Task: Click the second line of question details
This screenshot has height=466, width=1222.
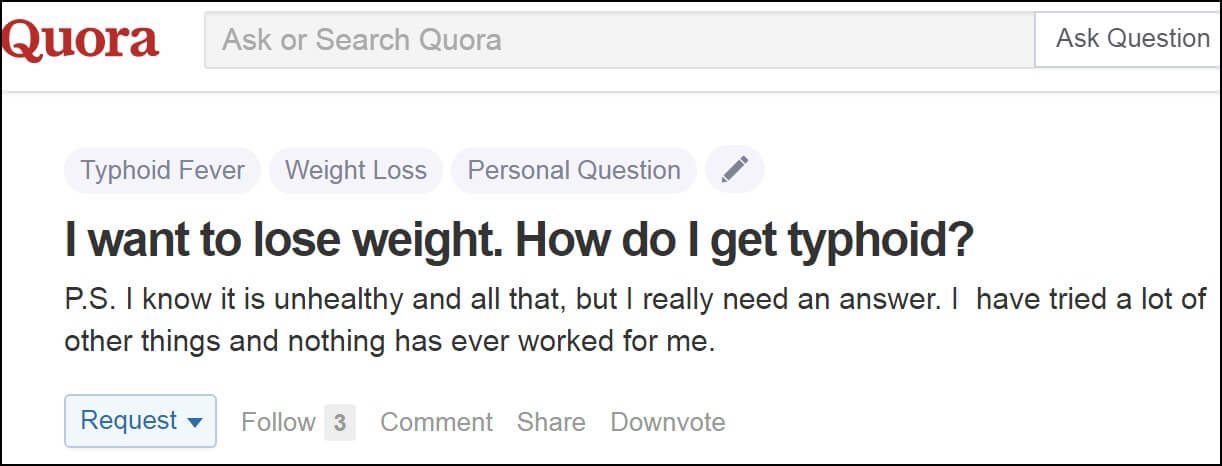Action: [390, 342]
